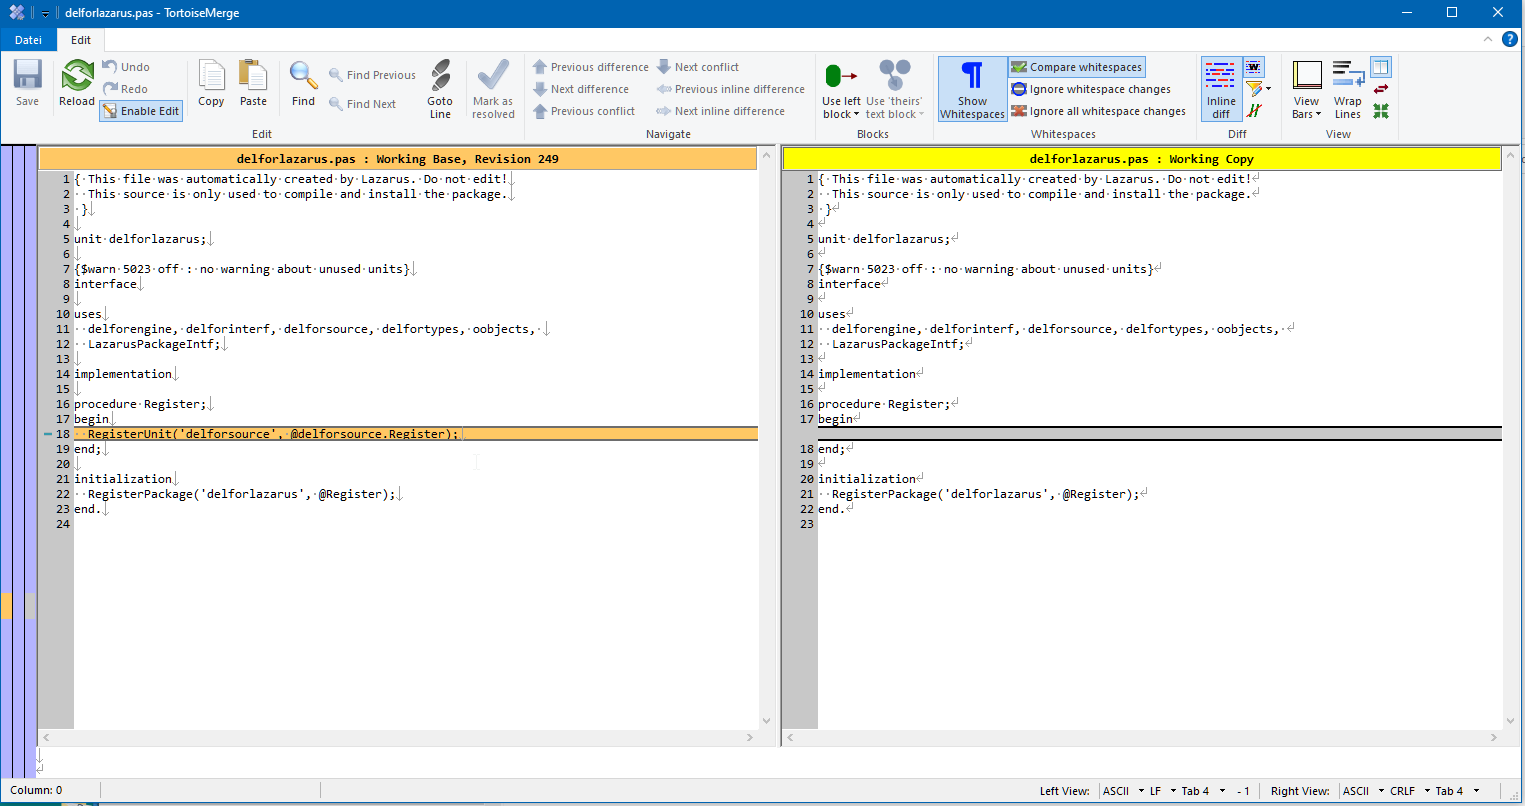Change right view Tab 4 setting
The image size is (1525, 806).
pos(1456,791)
